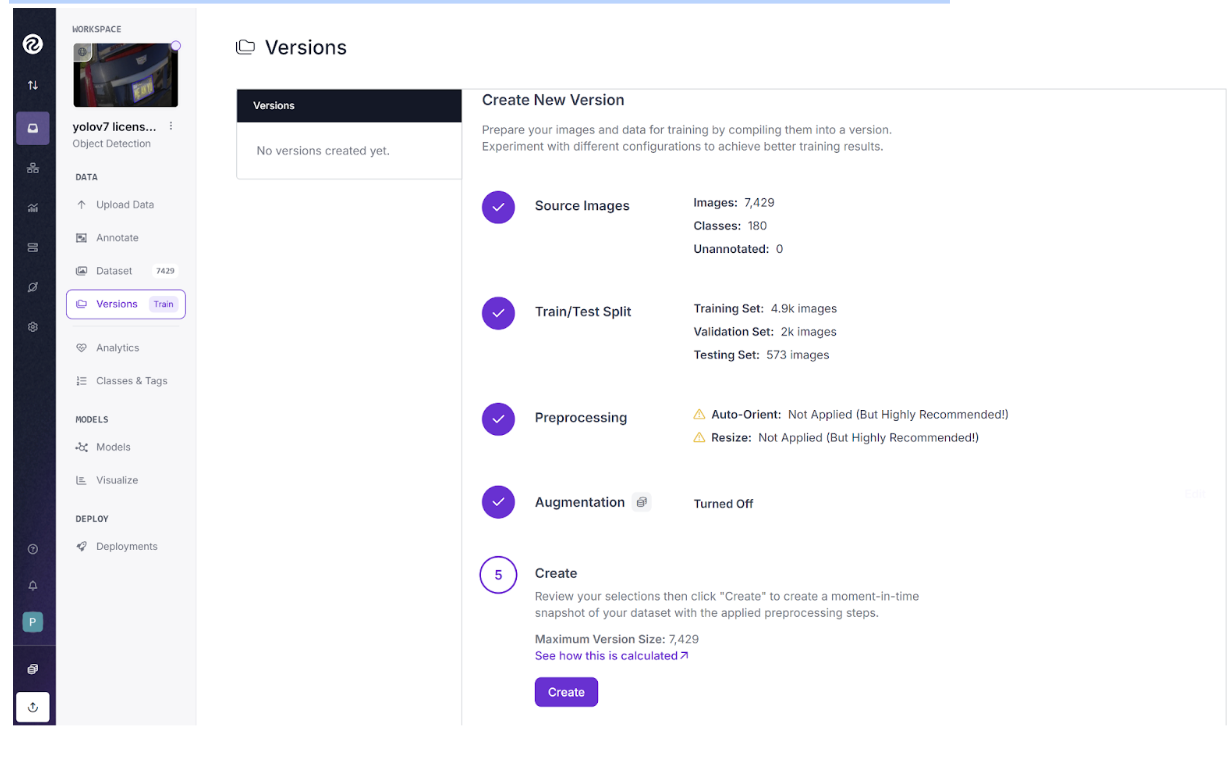Screen dimensions: 1232x760
Task: Expand the Augmentation step
Action: pyautogui.click(x=580, y=502)
